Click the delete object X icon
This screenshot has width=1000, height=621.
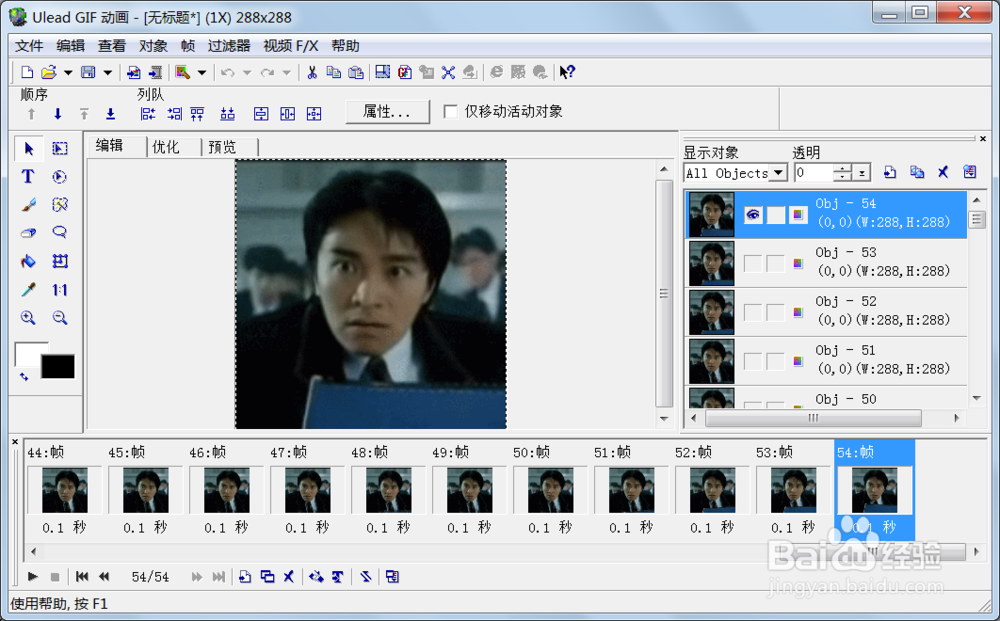click(943, 172)
